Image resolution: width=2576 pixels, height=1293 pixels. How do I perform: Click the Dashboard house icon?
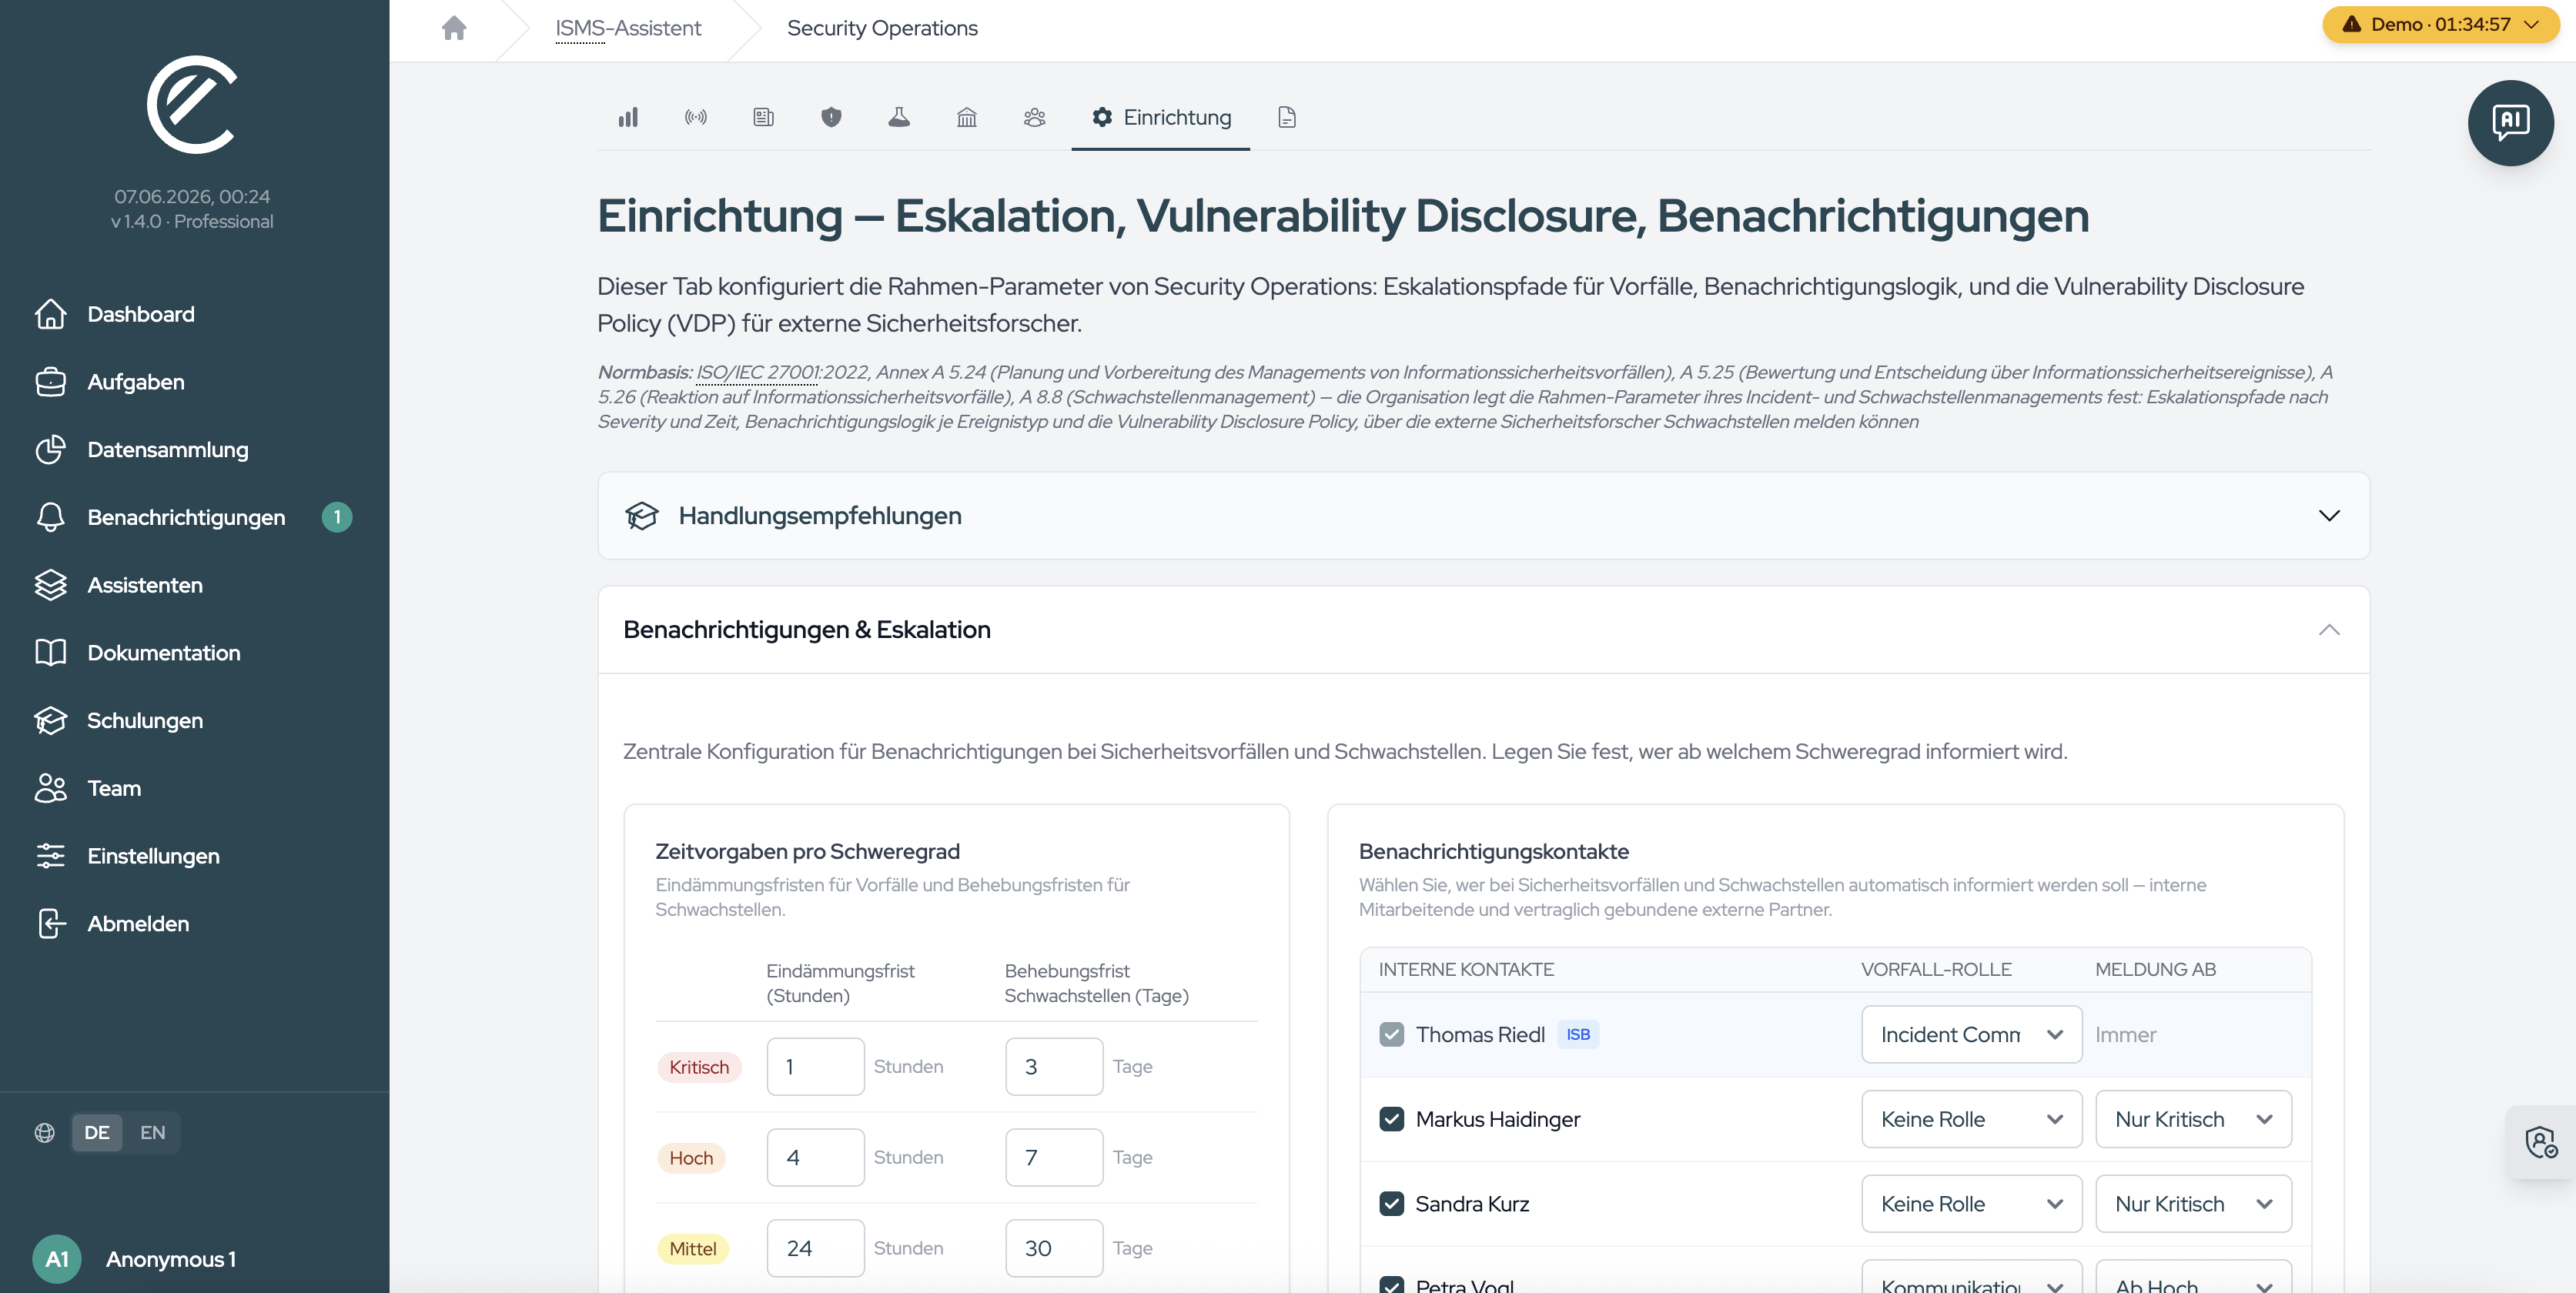click(x=51, y=314)
